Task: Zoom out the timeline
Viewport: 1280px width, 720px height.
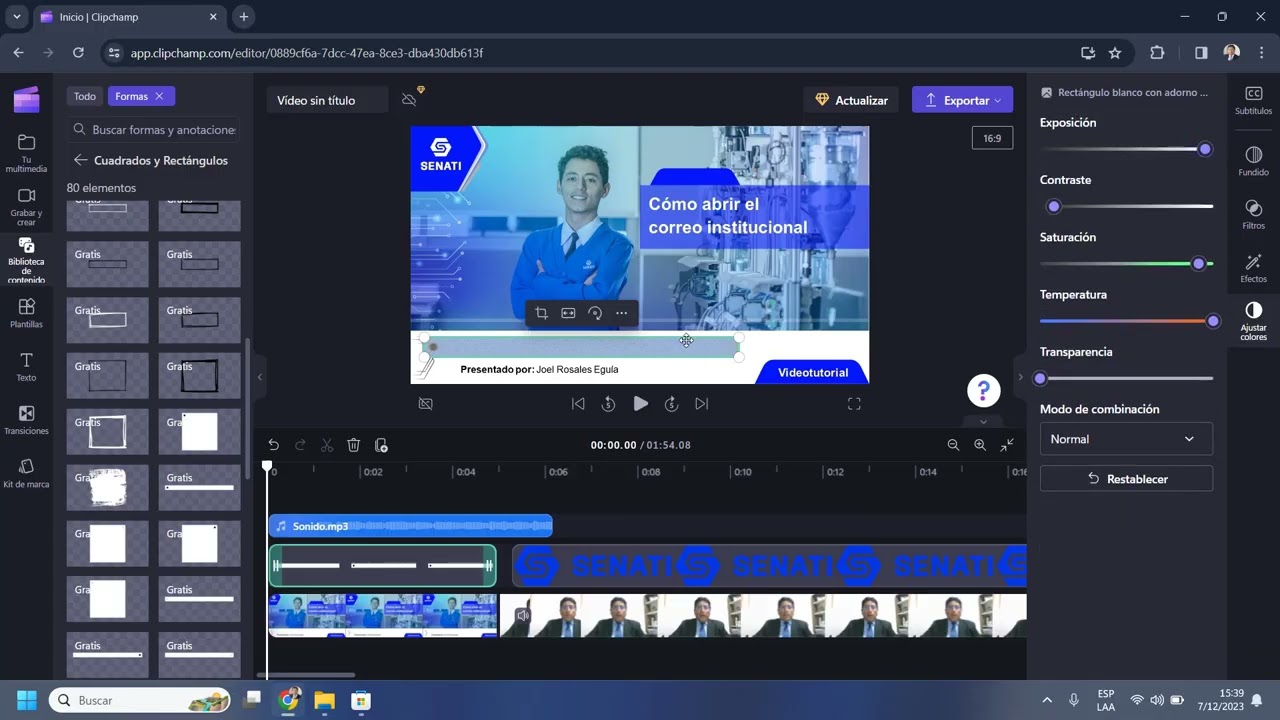Action: coord(953,445)
